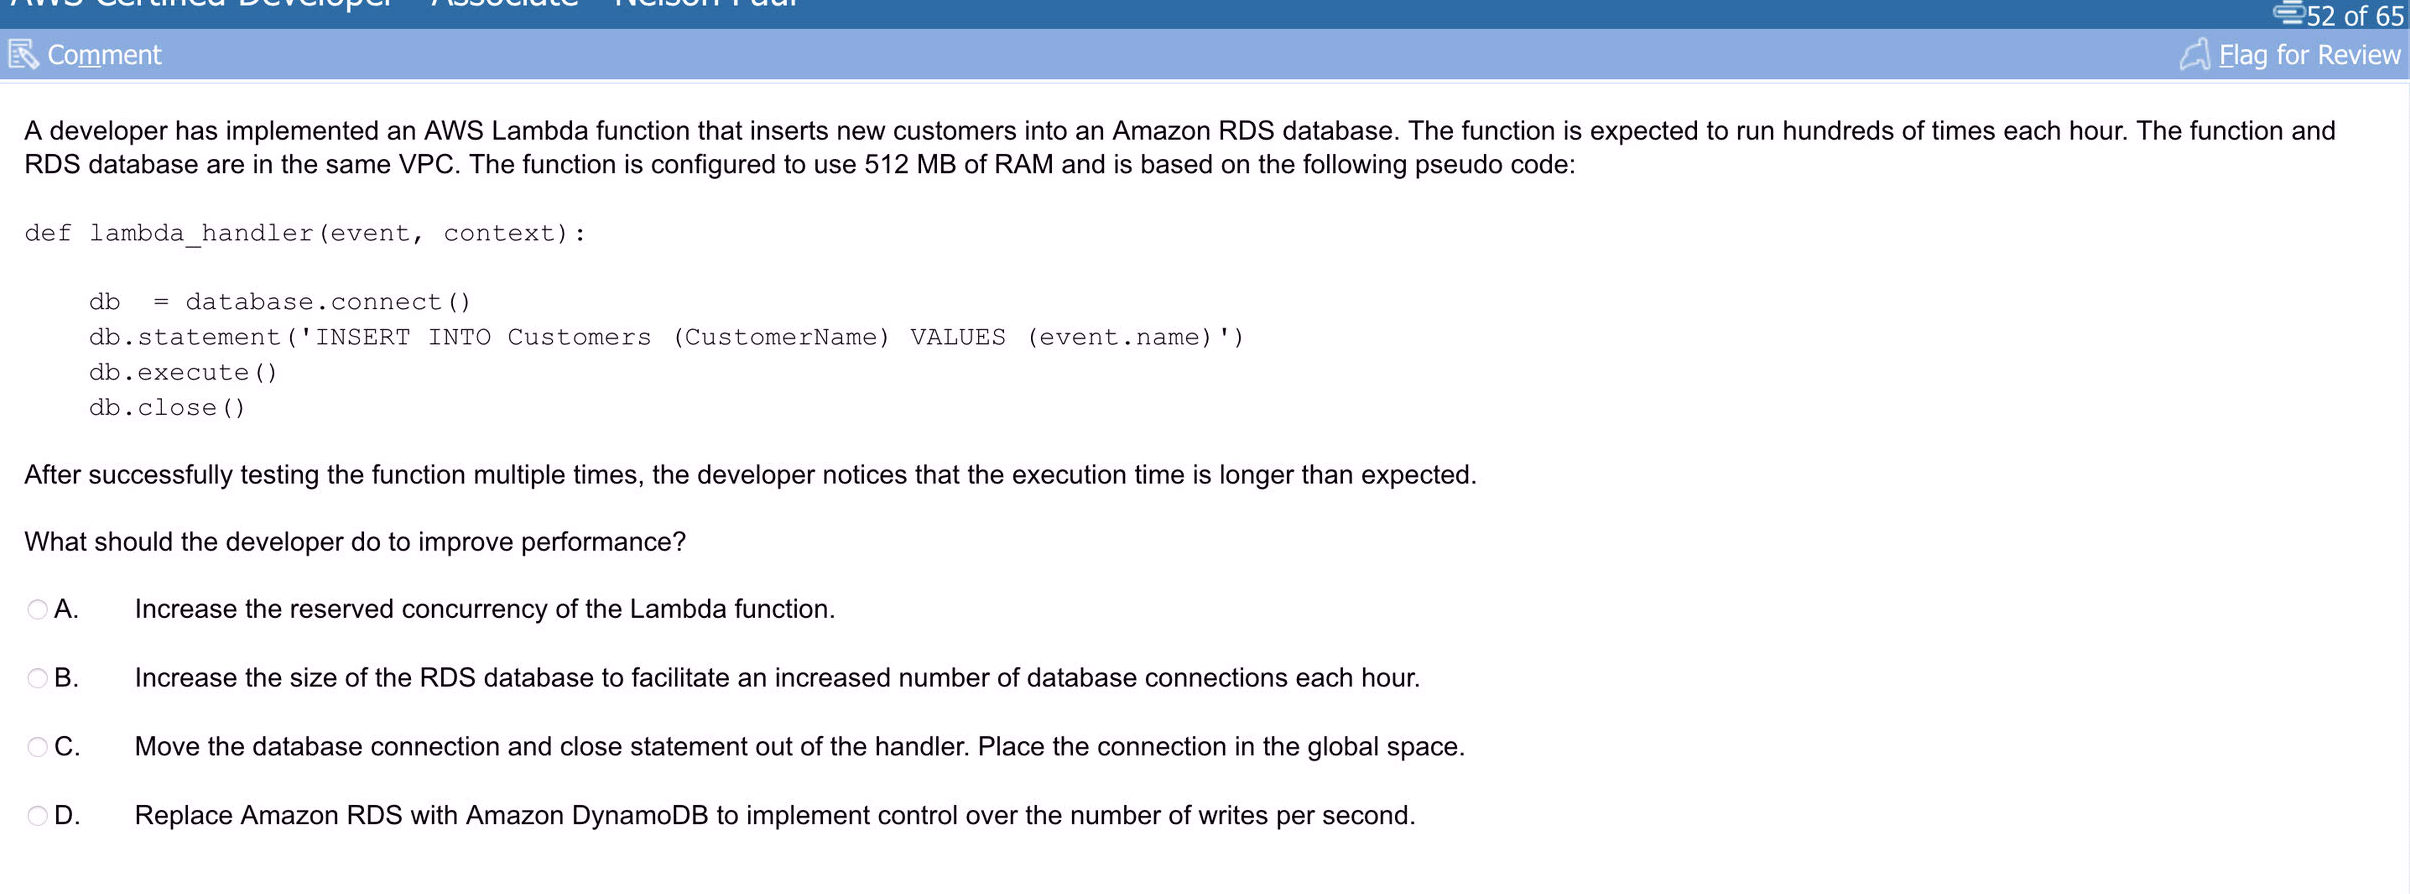Click answer text about reserved concurrency
Viewport: 2410px width, 894px height.
click(x=485, y=609)
